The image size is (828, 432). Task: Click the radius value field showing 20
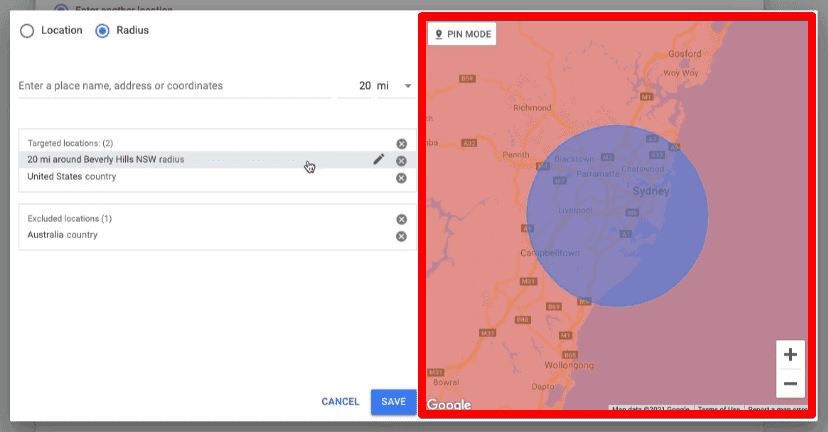354,86
